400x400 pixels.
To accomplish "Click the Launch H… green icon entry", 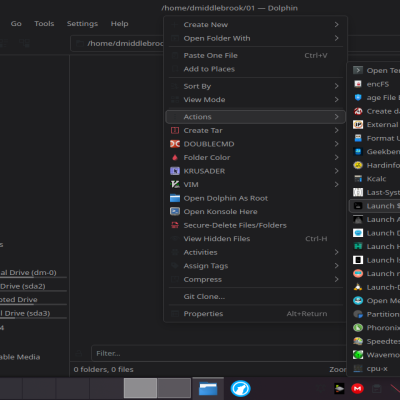I will coord(375,246).
